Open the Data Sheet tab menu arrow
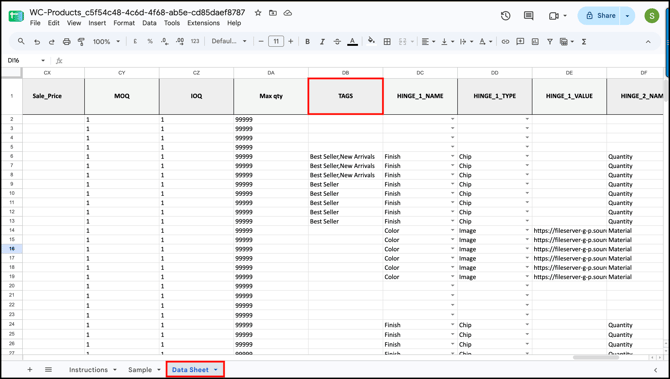 pos(216,370)
